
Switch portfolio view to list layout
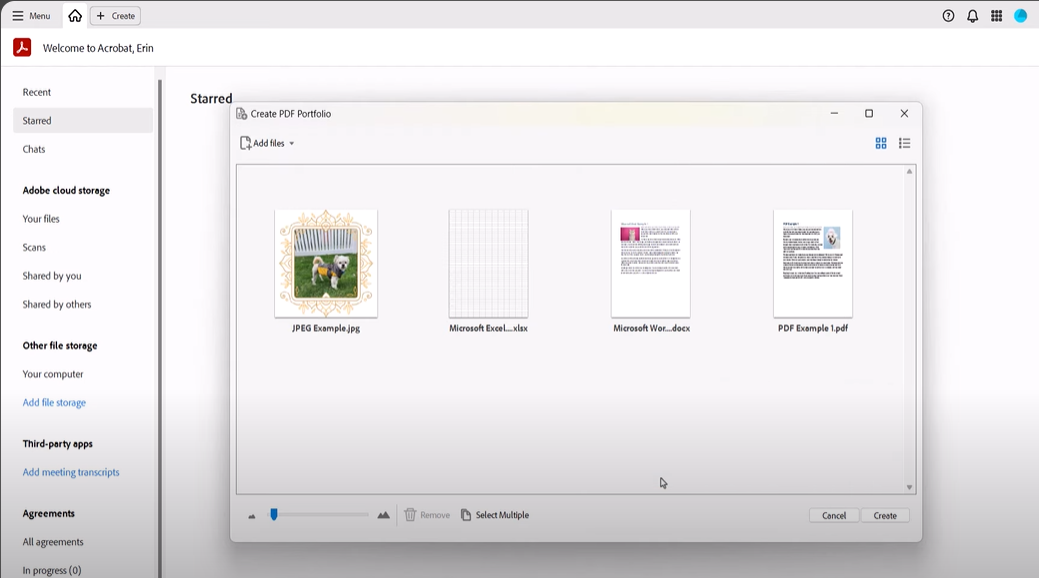click(904, 143)
